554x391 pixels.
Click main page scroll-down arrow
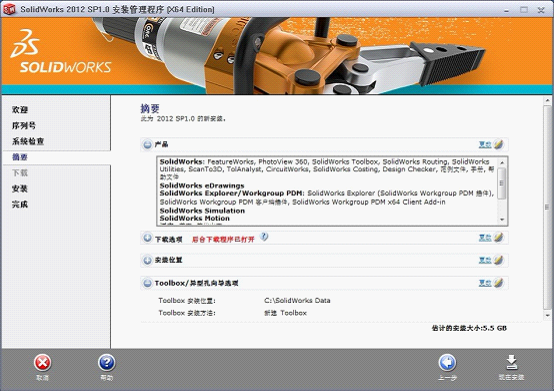coord(547,315)
